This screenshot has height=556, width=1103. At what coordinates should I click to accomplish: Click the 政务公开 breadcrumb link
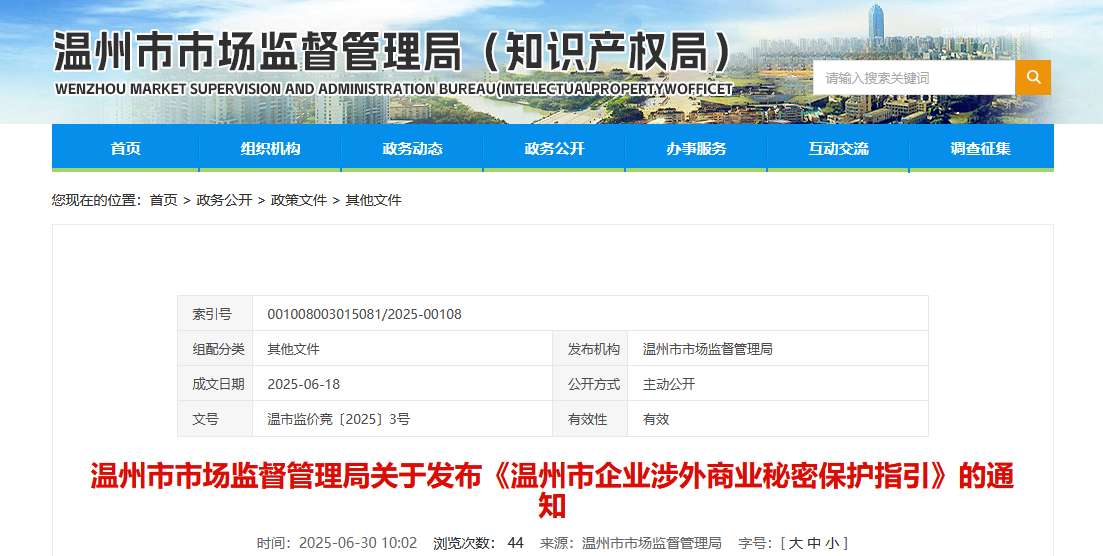[224, 201]
